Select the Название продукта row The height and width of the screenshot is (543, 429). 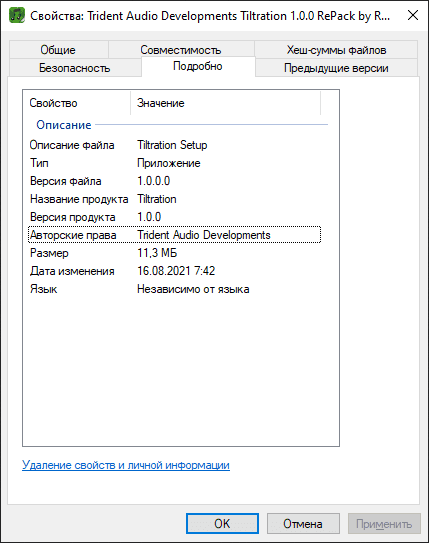point(175,199)
